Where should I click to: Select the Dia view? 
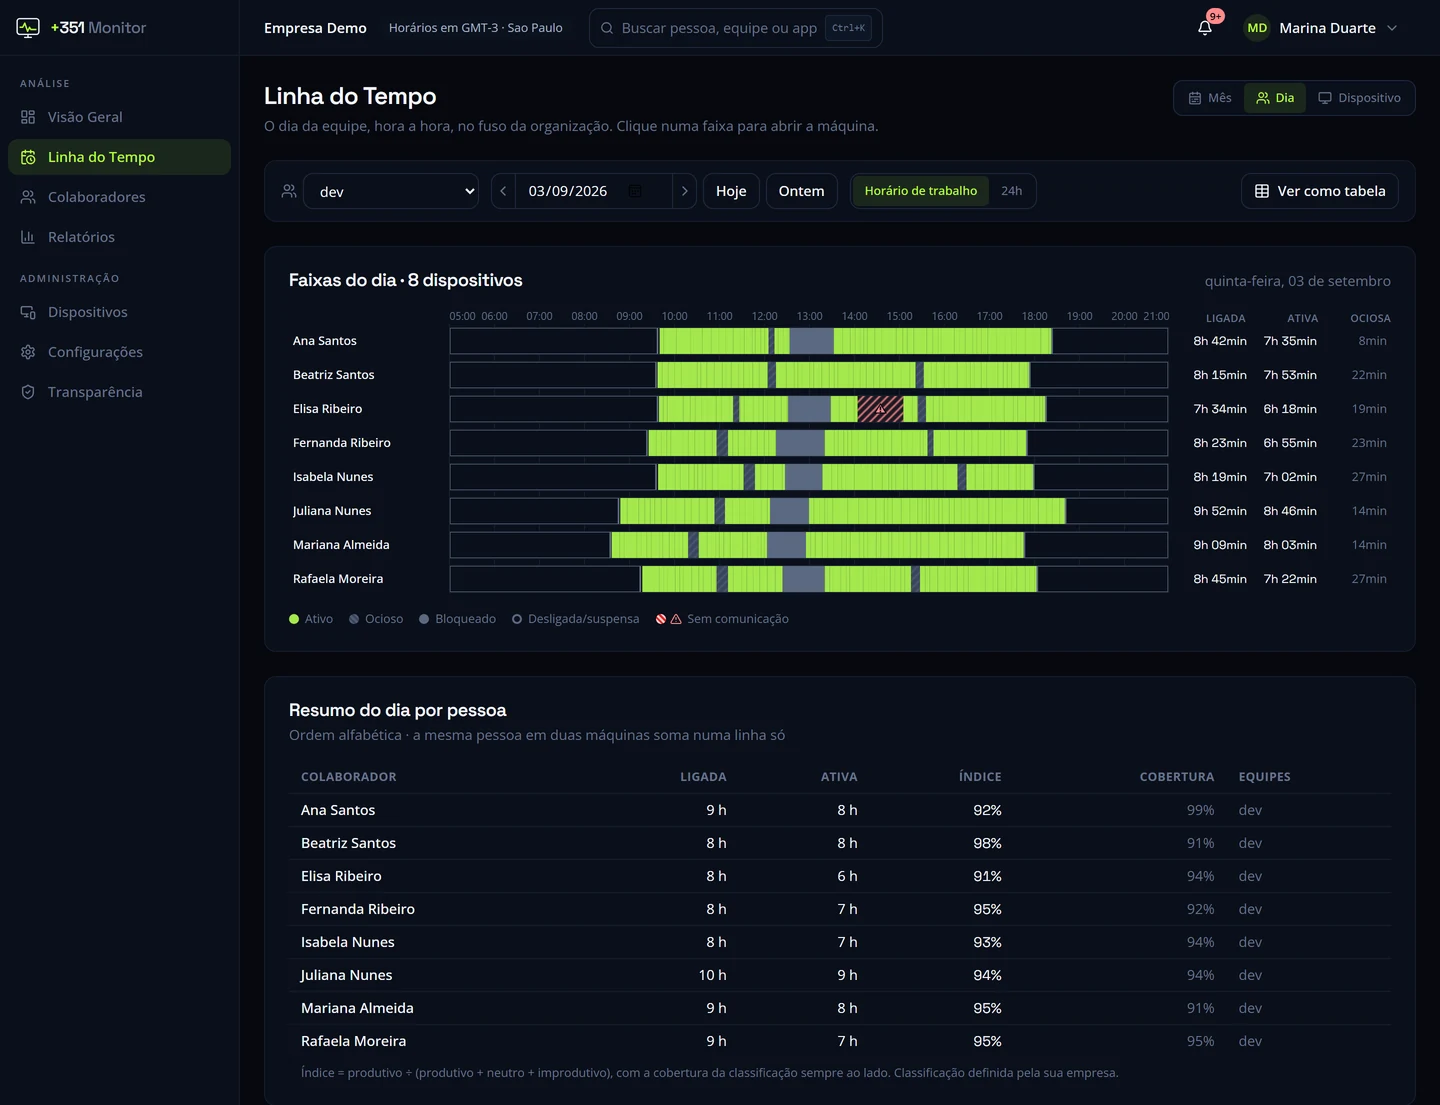[1275, 98]
